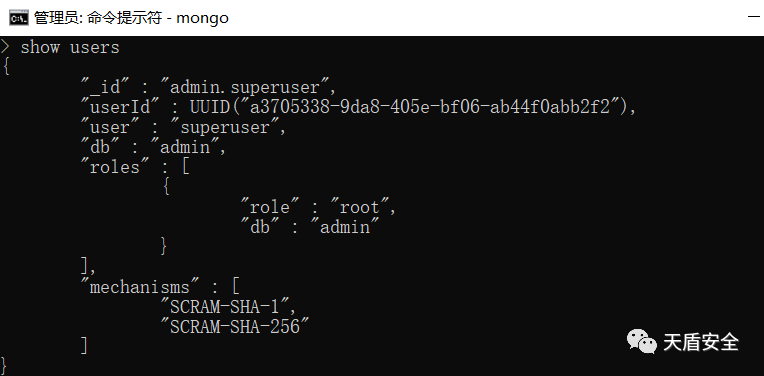The width and height of the screenshot is (764, 376).
Task: Click the "superuser" user value
Action: (228, 127)
